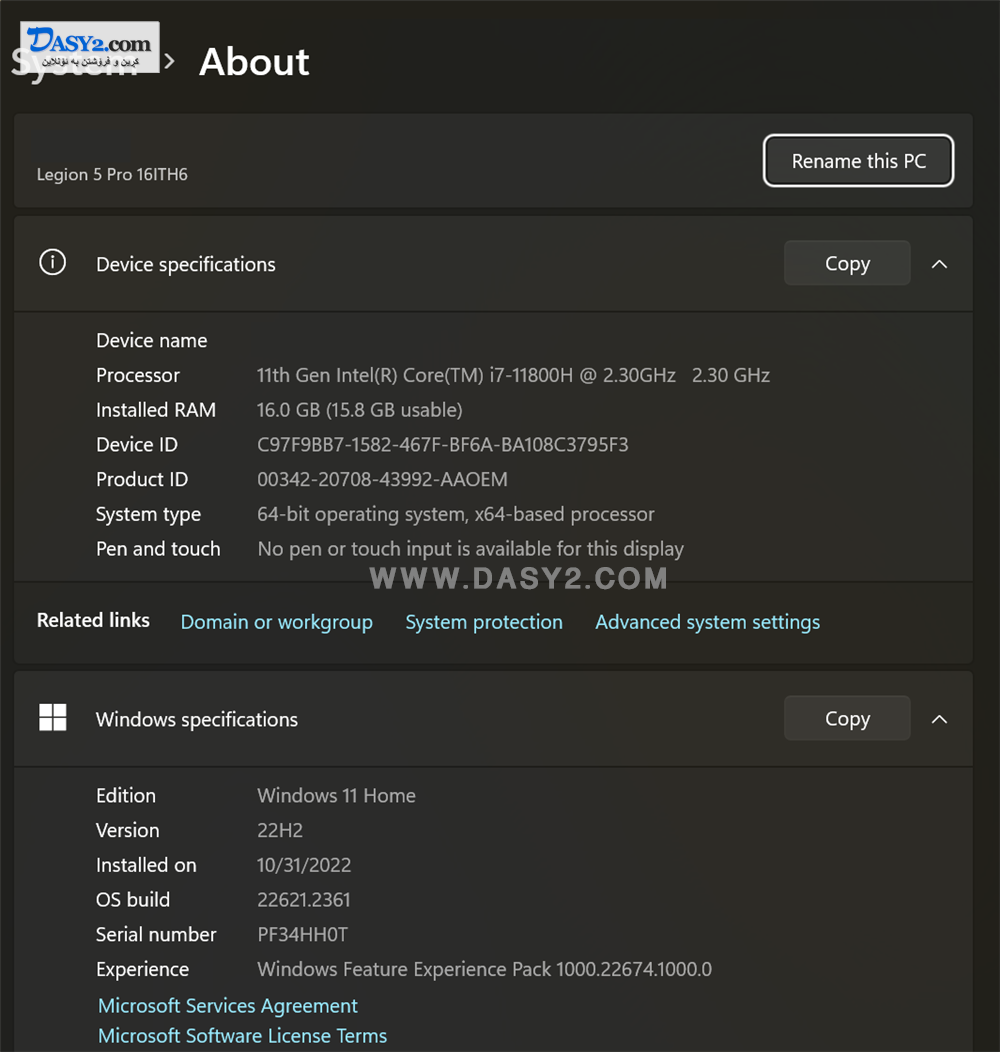Click the Windows logo icon beside Windows specifications
Image resolution: width=1000 pixels, height=1052 pixels.
[x=53, y=717]
